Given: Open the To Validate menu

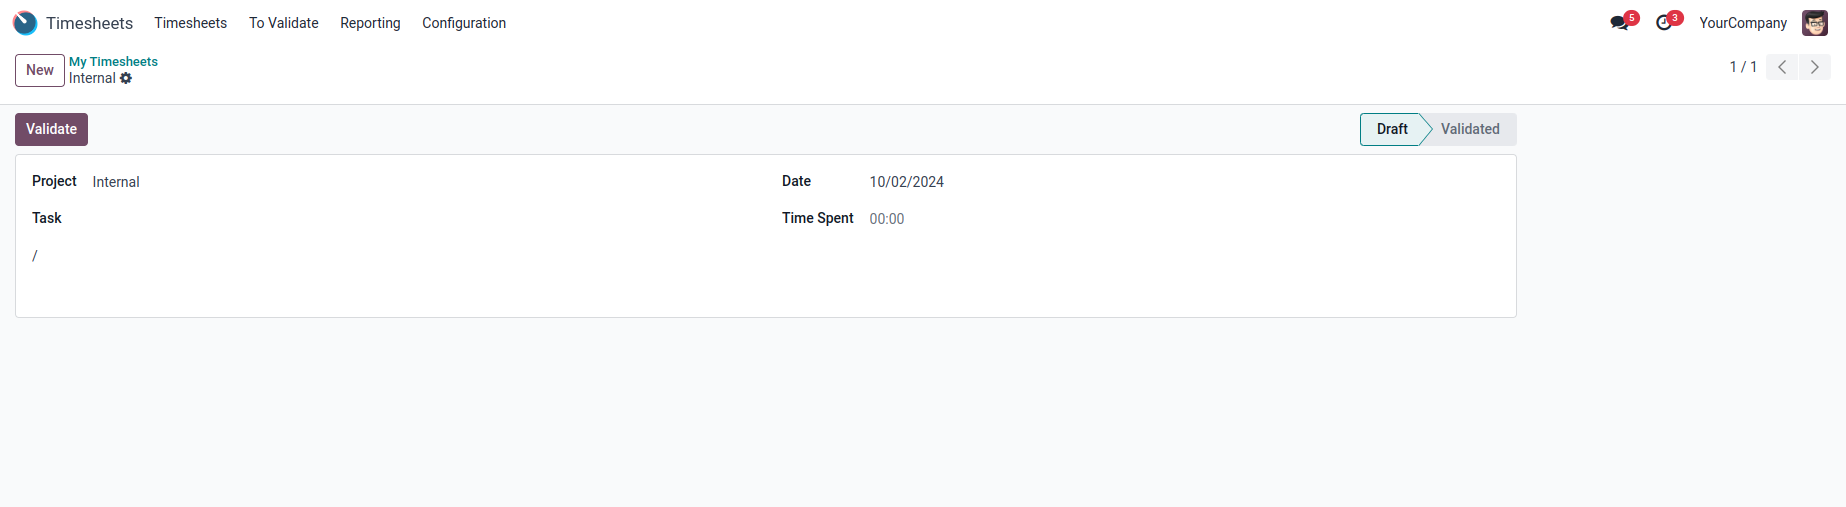Looking at the screenshot, I should pyautogui.click(x=283, y=23).
